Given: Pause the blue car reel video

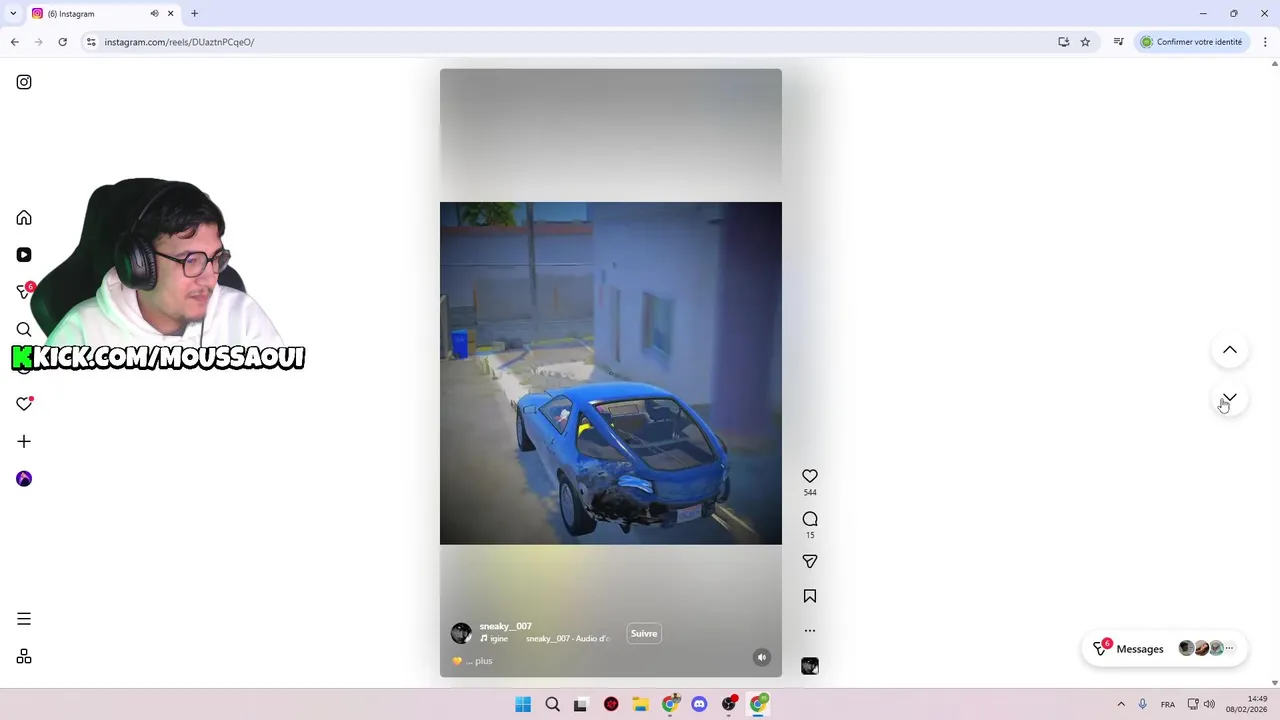Looking at the screenshot, I should (x=611, y=373).
